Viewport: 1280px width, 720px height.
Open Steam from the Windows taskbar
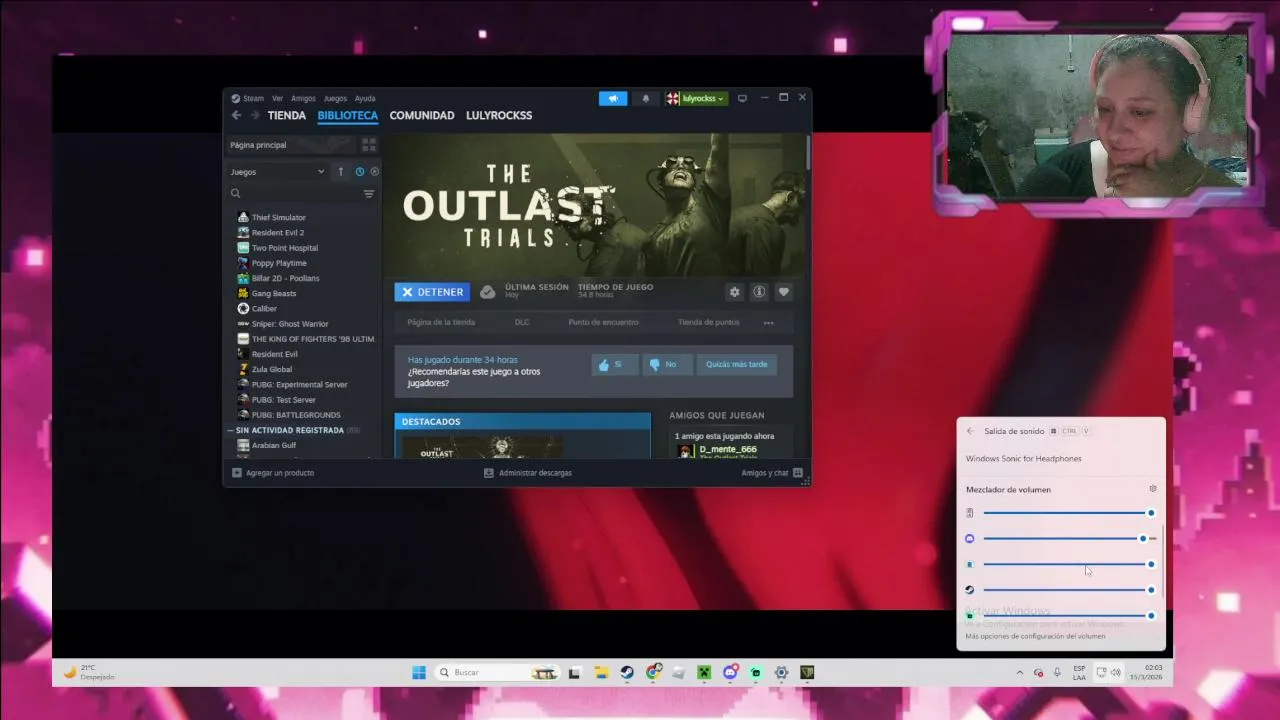(626, 673)
